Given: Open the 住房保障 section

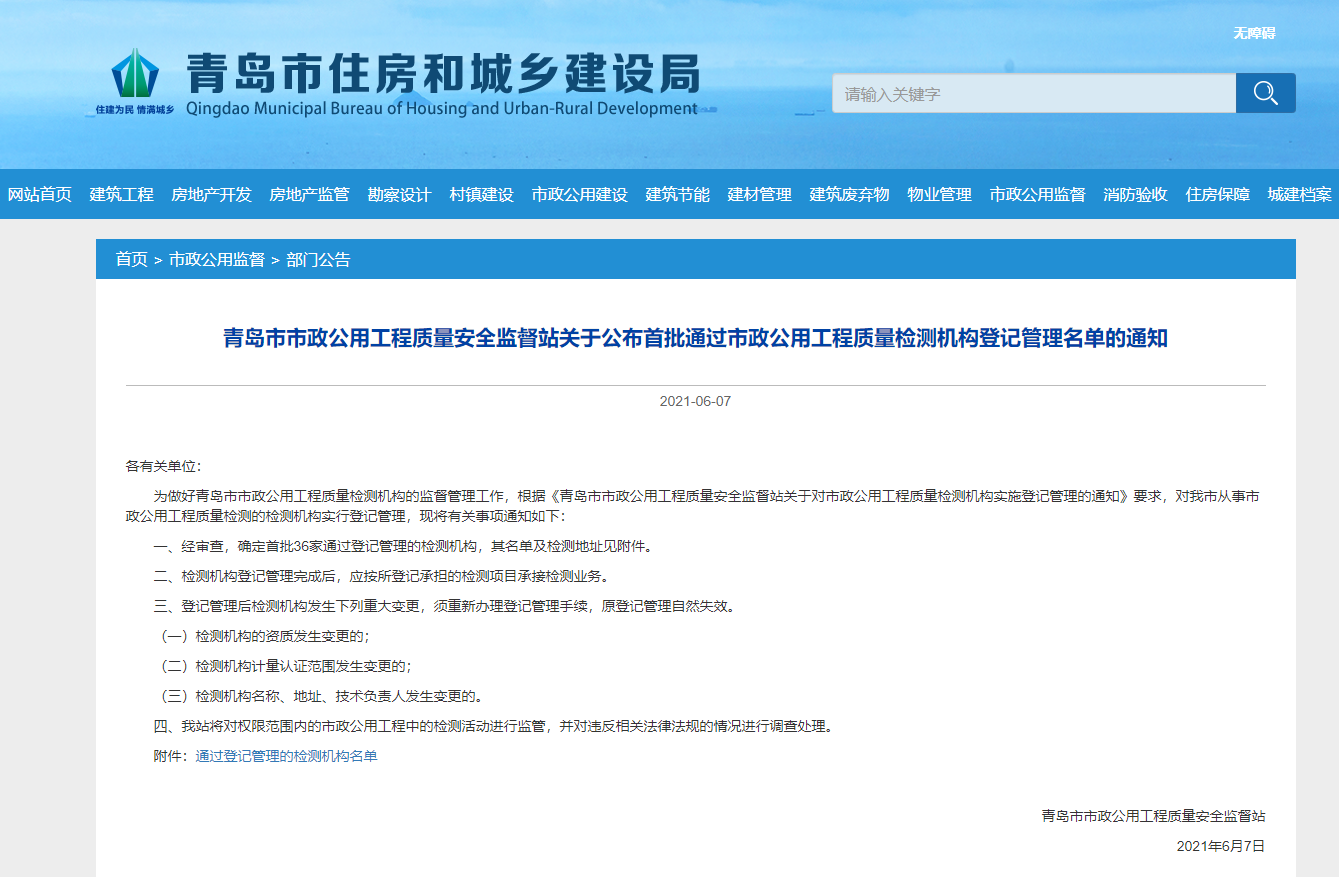Looking at the screenshot, I should 1217,195.
